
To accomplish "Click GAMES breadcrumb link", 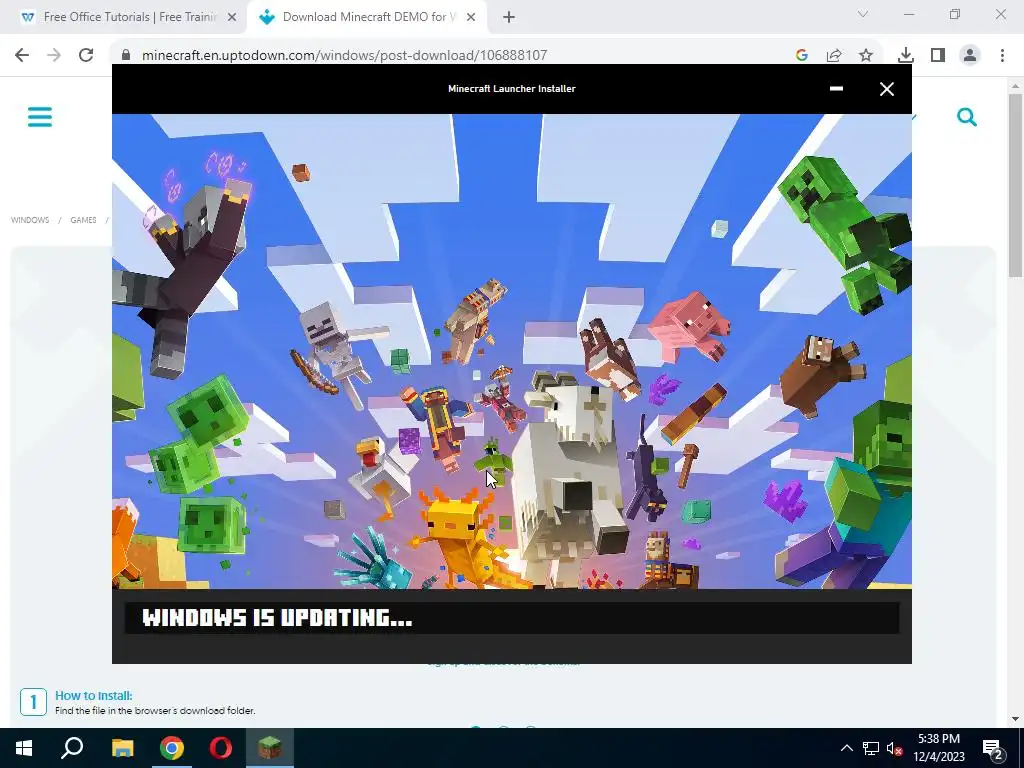I will pyautogui.click(x=83, y=220).
